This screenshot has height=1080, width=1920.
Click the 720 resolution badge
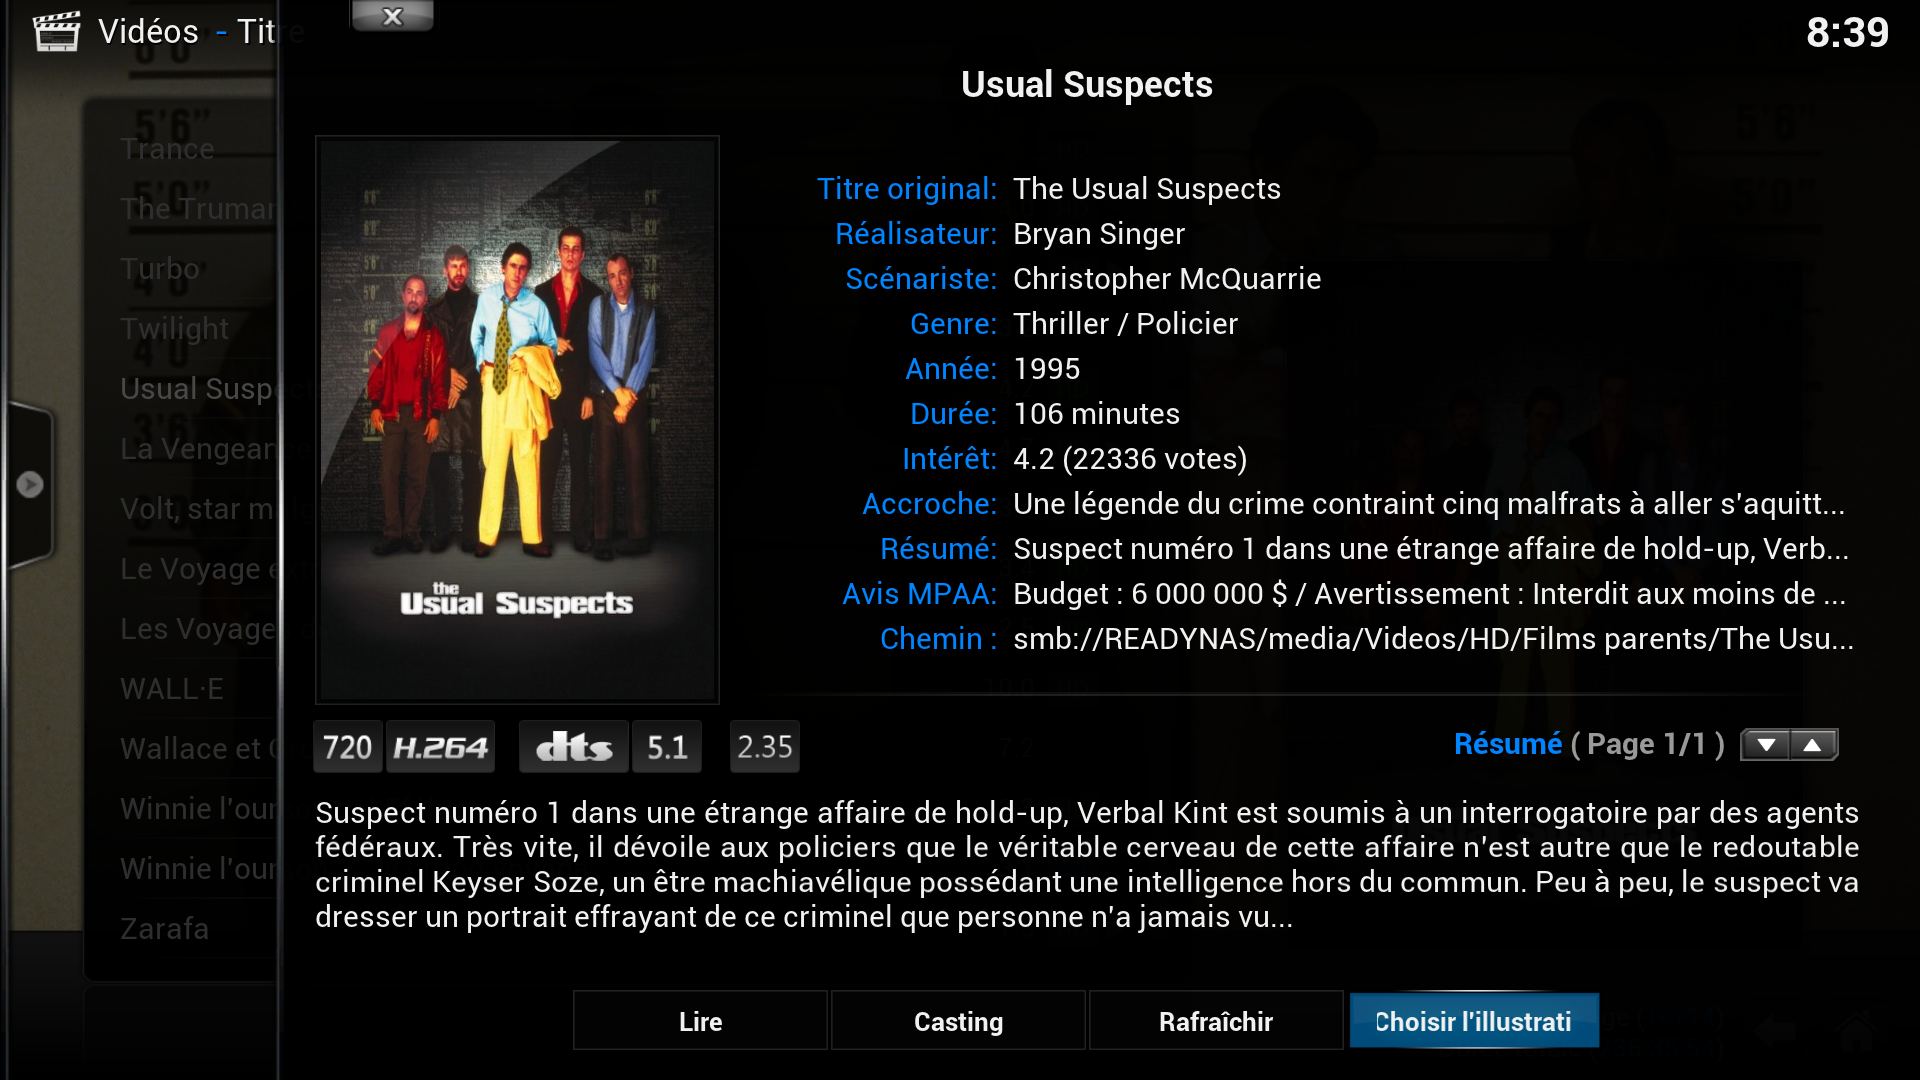[x=347, y=747]
